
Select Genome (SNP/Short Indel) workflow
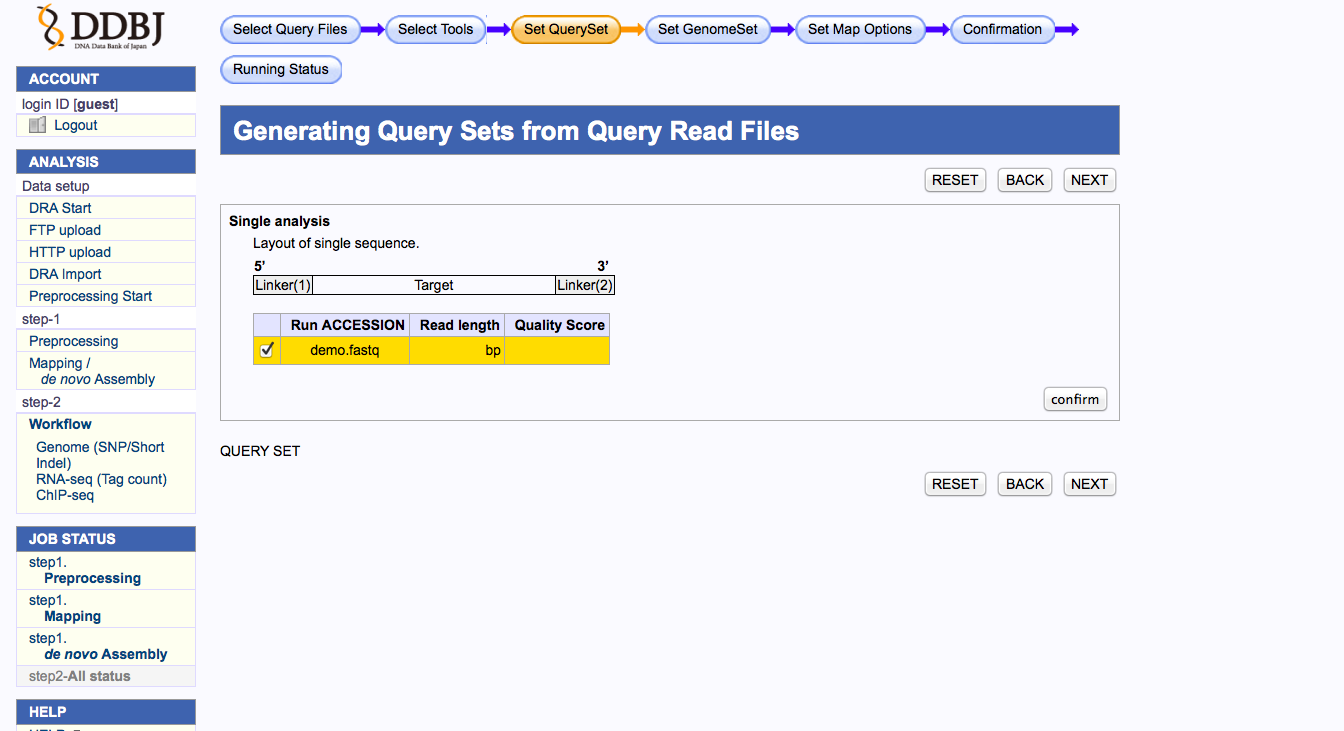pos(100,455)
